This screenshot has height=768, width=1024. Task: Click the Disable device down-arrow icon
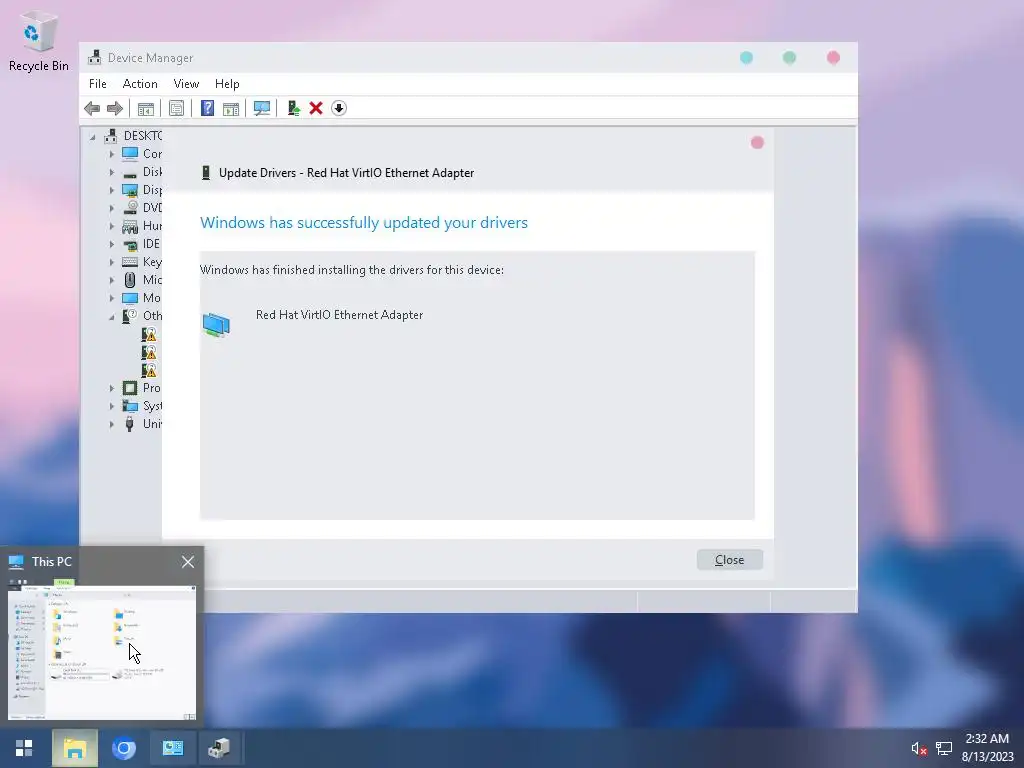[x=339, y=108]
